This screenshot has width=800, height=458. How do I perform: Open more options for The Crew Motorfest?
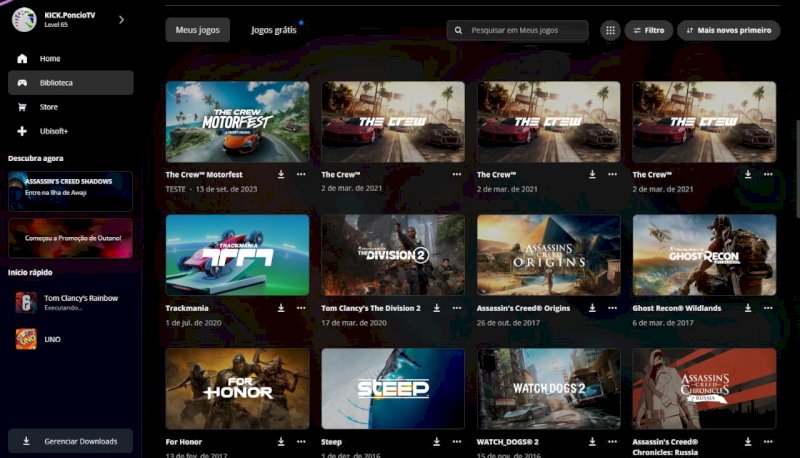[301, 174]
